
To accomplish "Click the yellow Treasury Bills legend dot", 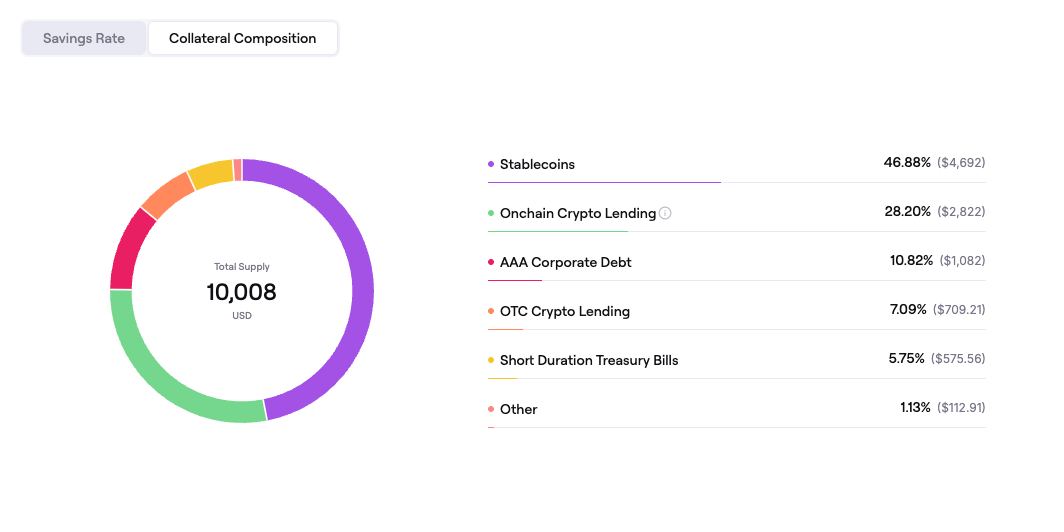I will [x=491, y=360].
